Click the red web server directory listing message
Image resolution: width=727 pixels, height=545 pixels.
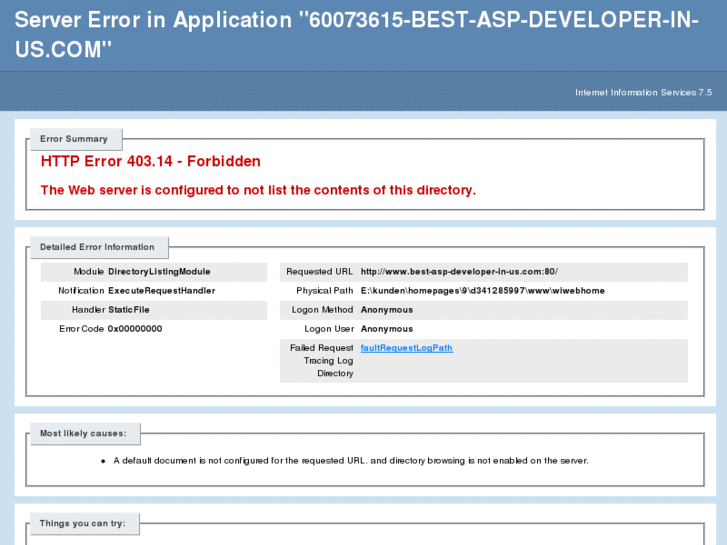(258, 190)
